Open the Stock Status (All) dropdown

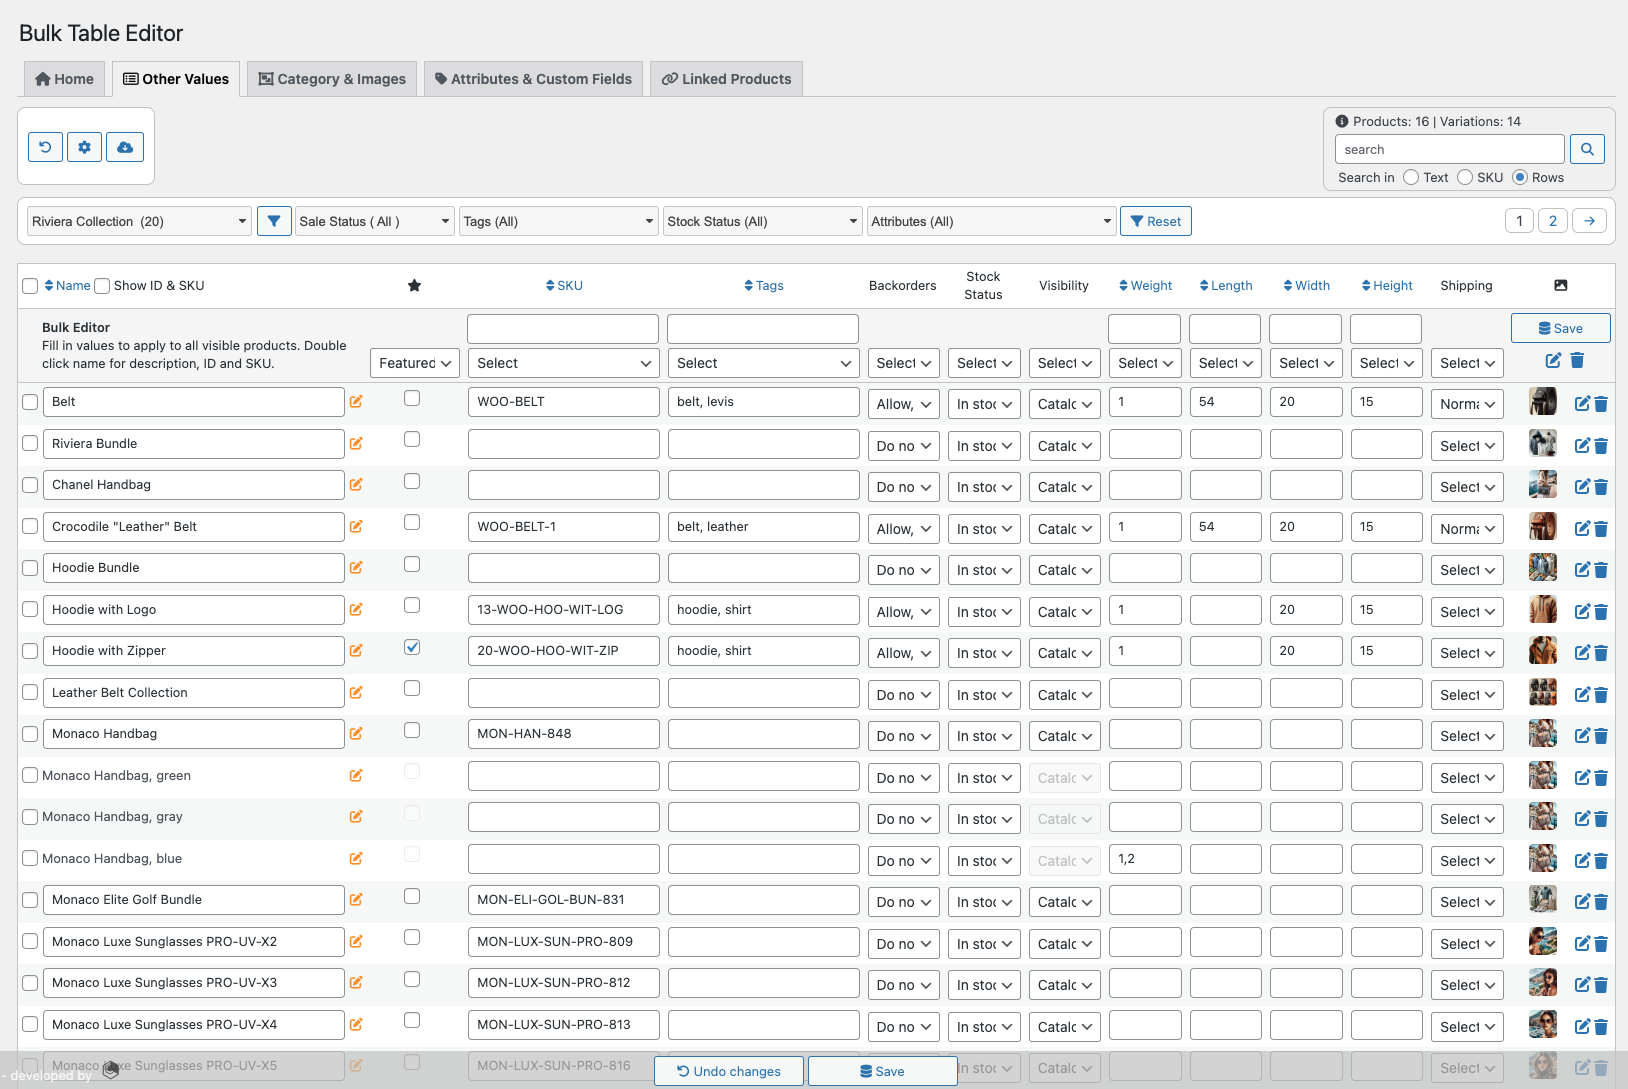pyautogui.click(x=762, y=220)
